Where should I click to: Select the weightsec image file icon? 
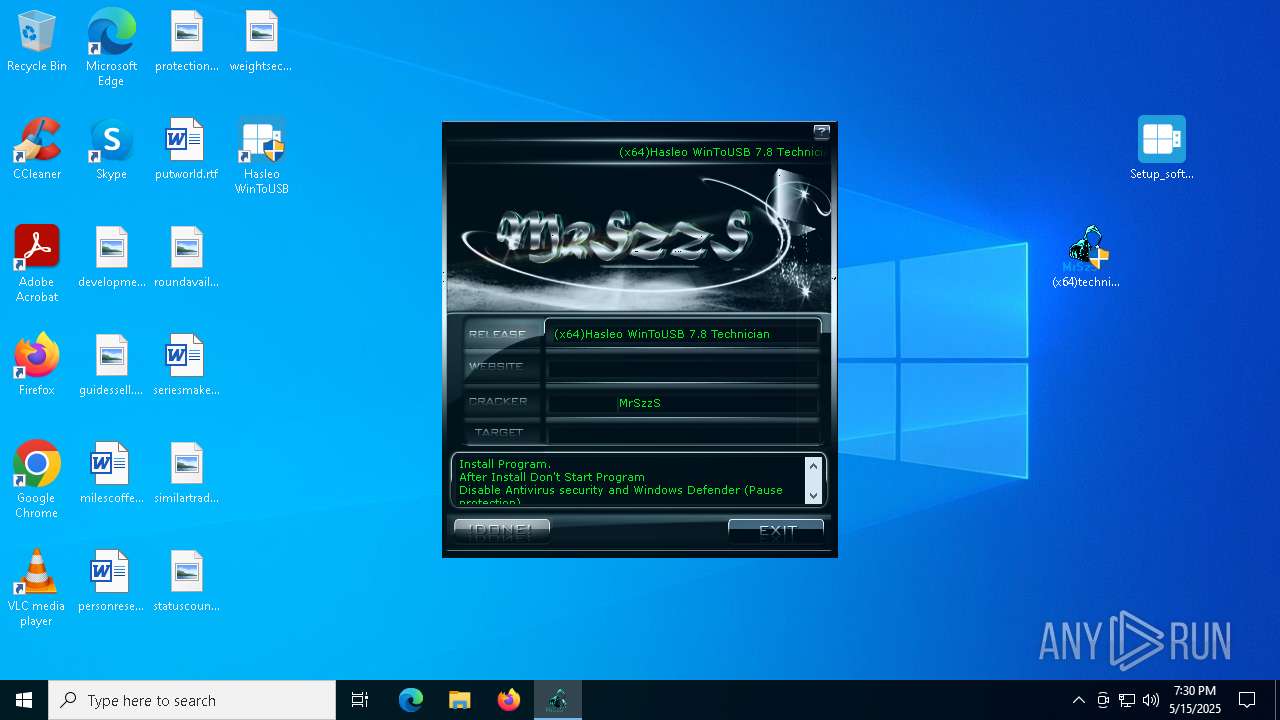point(261,42)
